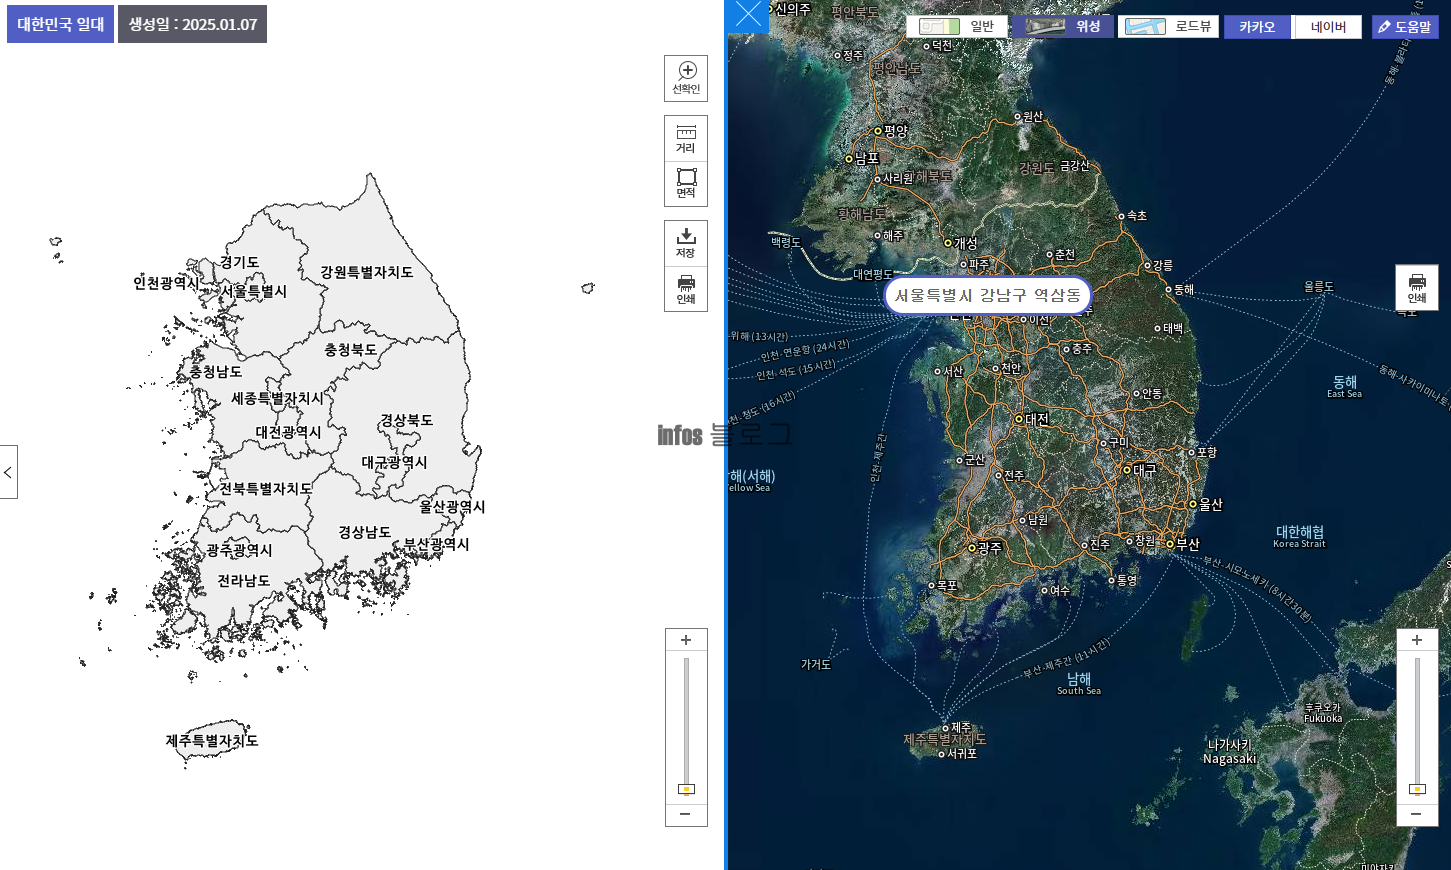
Task: Zoom out on the outline map
Action: 686,815
